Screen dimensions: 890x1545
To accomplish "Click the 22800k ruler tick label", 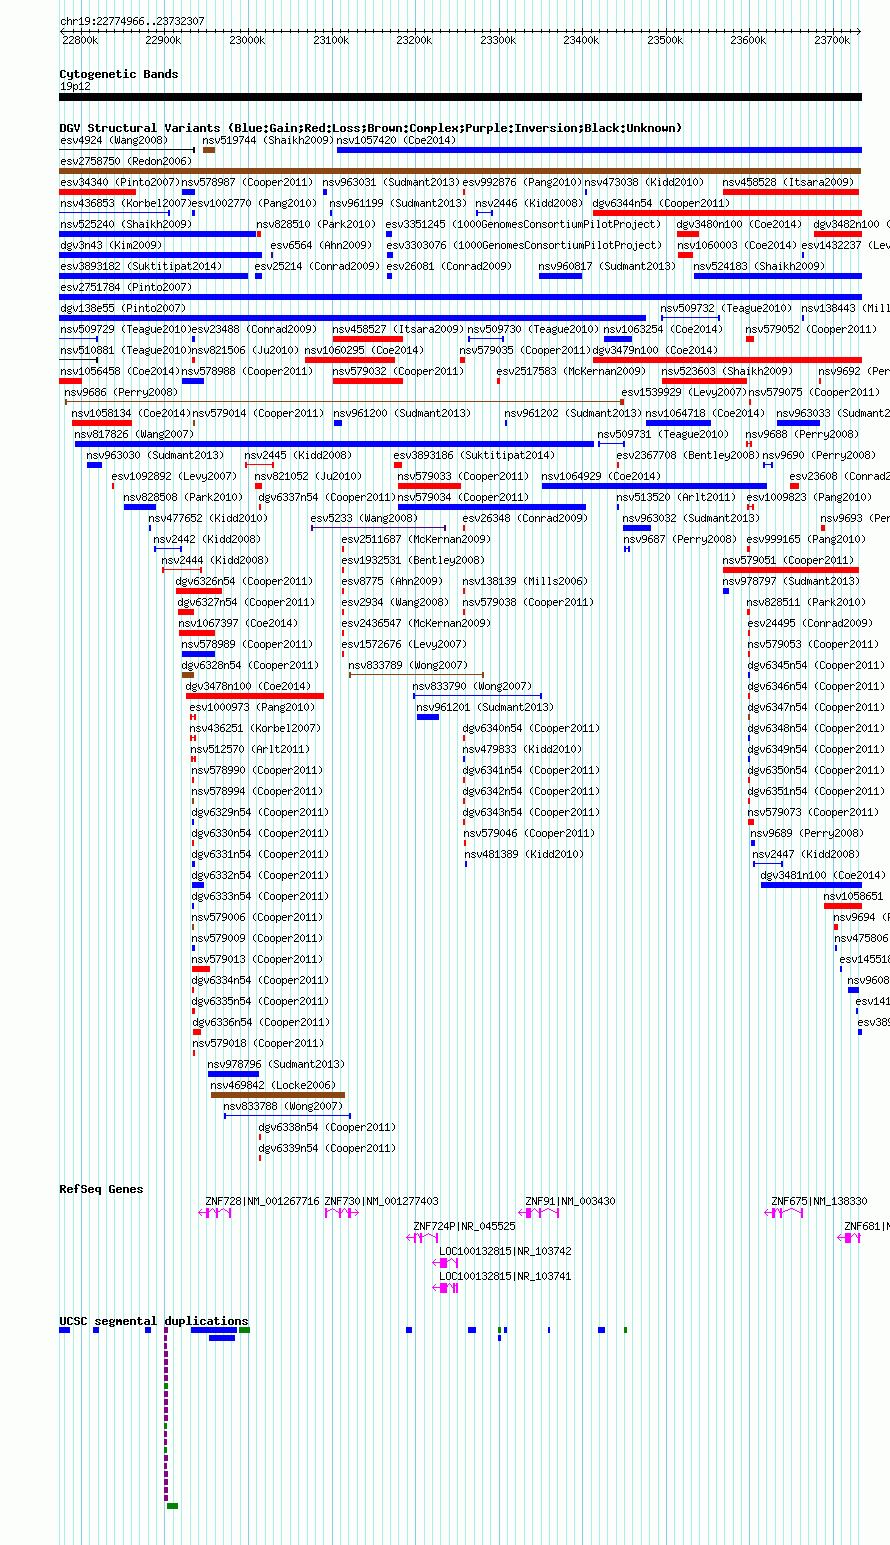I will (80, 40).
